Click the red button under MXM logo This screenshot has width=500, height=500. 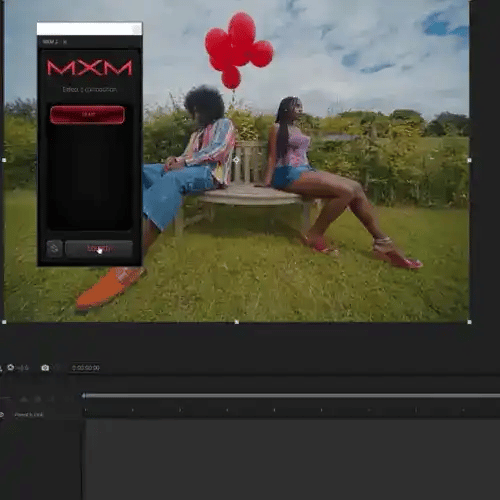(x=88, y=115)
